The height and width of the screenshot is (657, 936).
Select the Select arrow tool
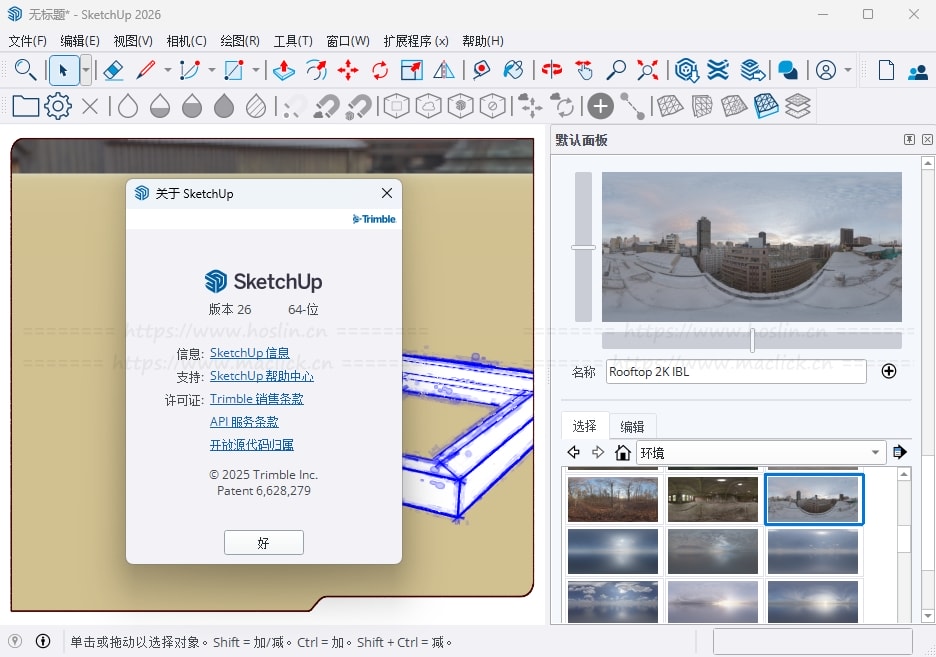[62, 70]
